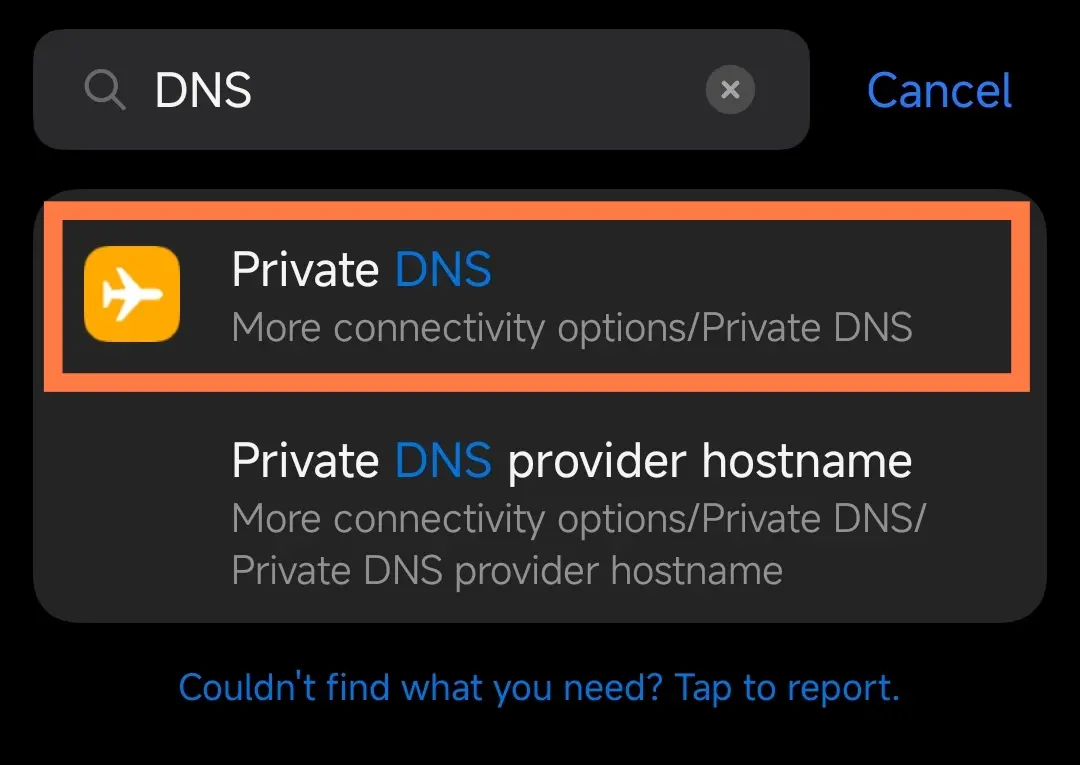1080x765 pixels.
Task: Tap the typed DNS query text
Action: click(203, 90)
